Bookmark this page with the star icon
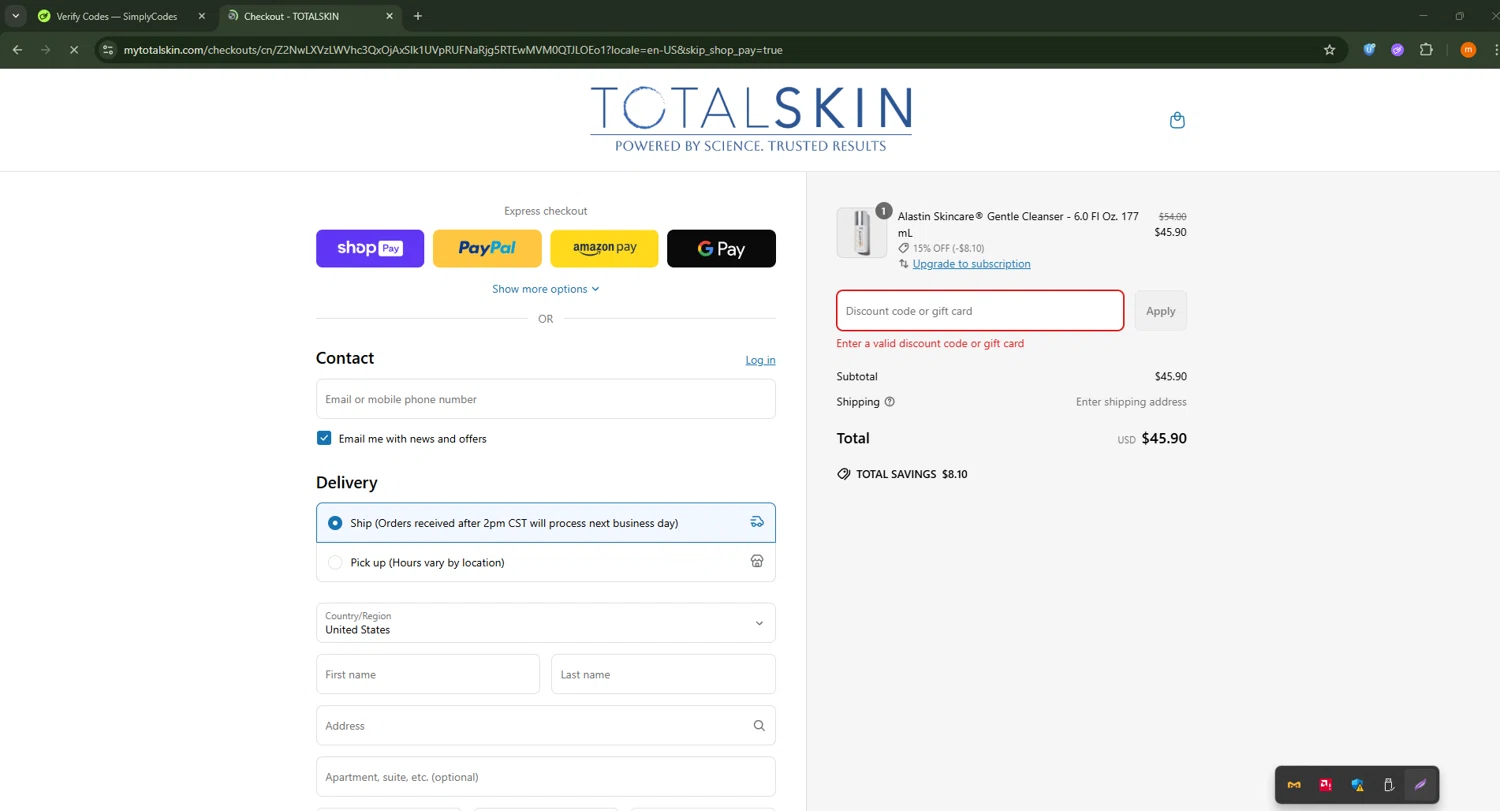 point(1329,50)
